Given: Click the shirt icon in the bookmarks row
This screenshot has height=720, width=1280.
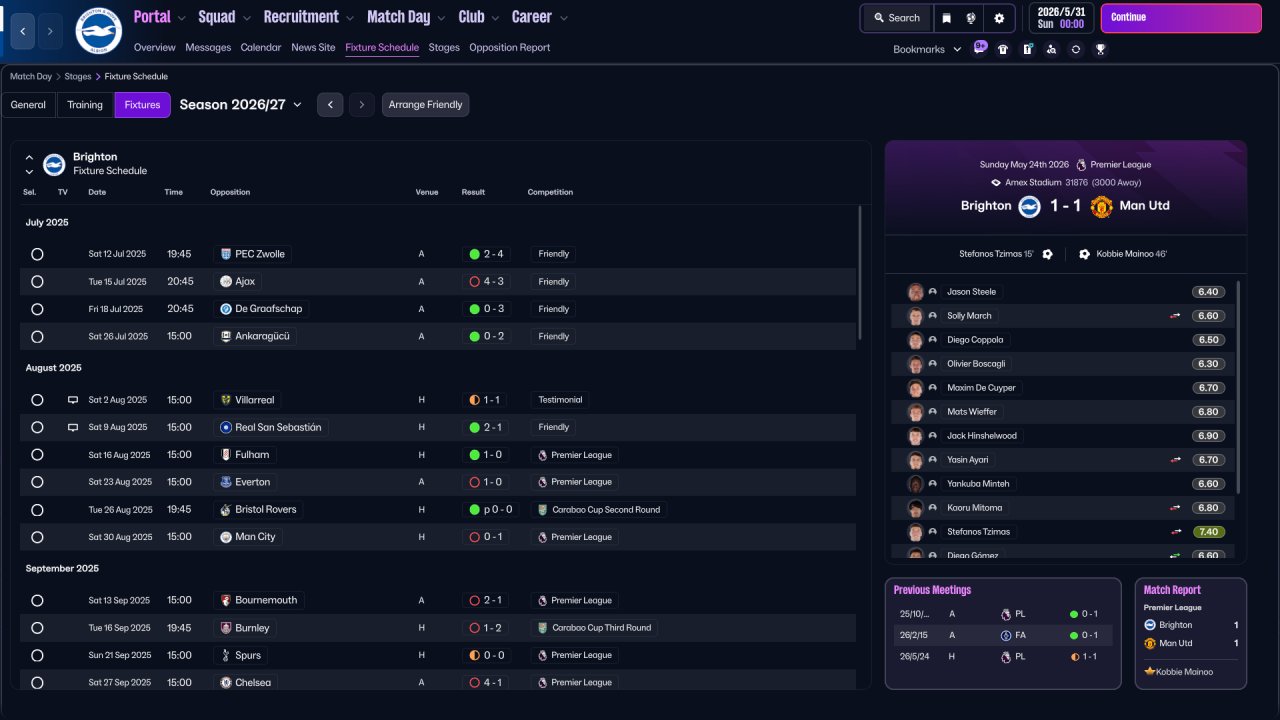Looking at the screenshot, I should [x=1003, y=49].
